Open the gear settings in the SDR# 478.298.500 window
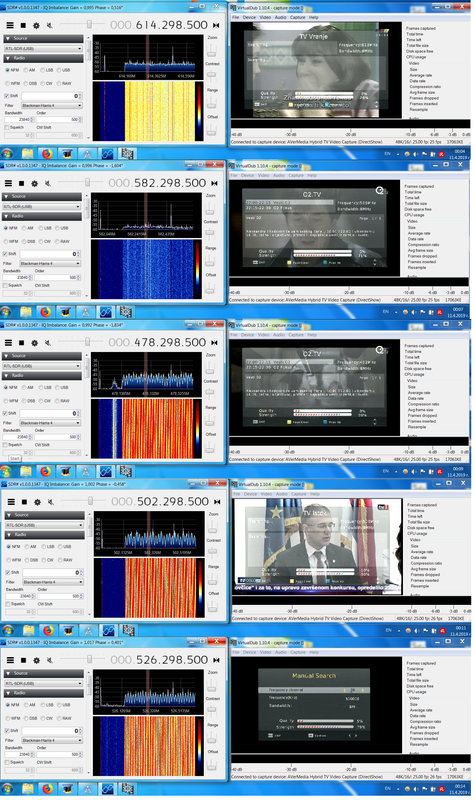Image resolution: width=475 pixels, height=800 pixels. [x=35, y=343]
